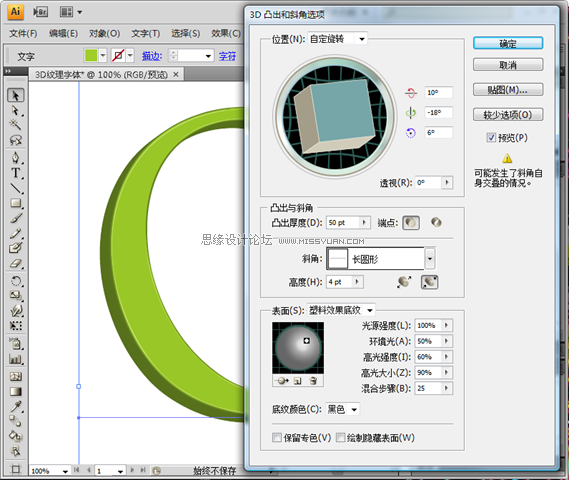Confirm the dialog with 确定
Viewport: 569px width, 480px height.
(x=508, y=44)
